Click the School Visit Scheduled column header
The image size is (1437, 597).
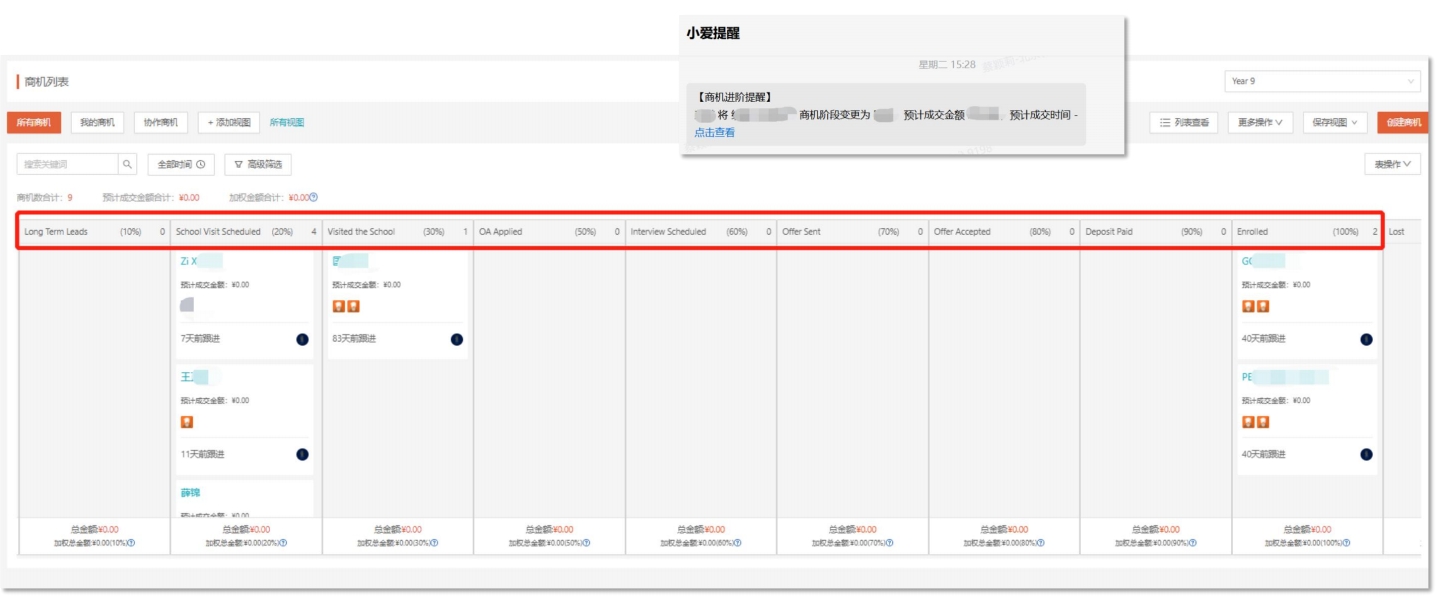click(x=247, y=232)
